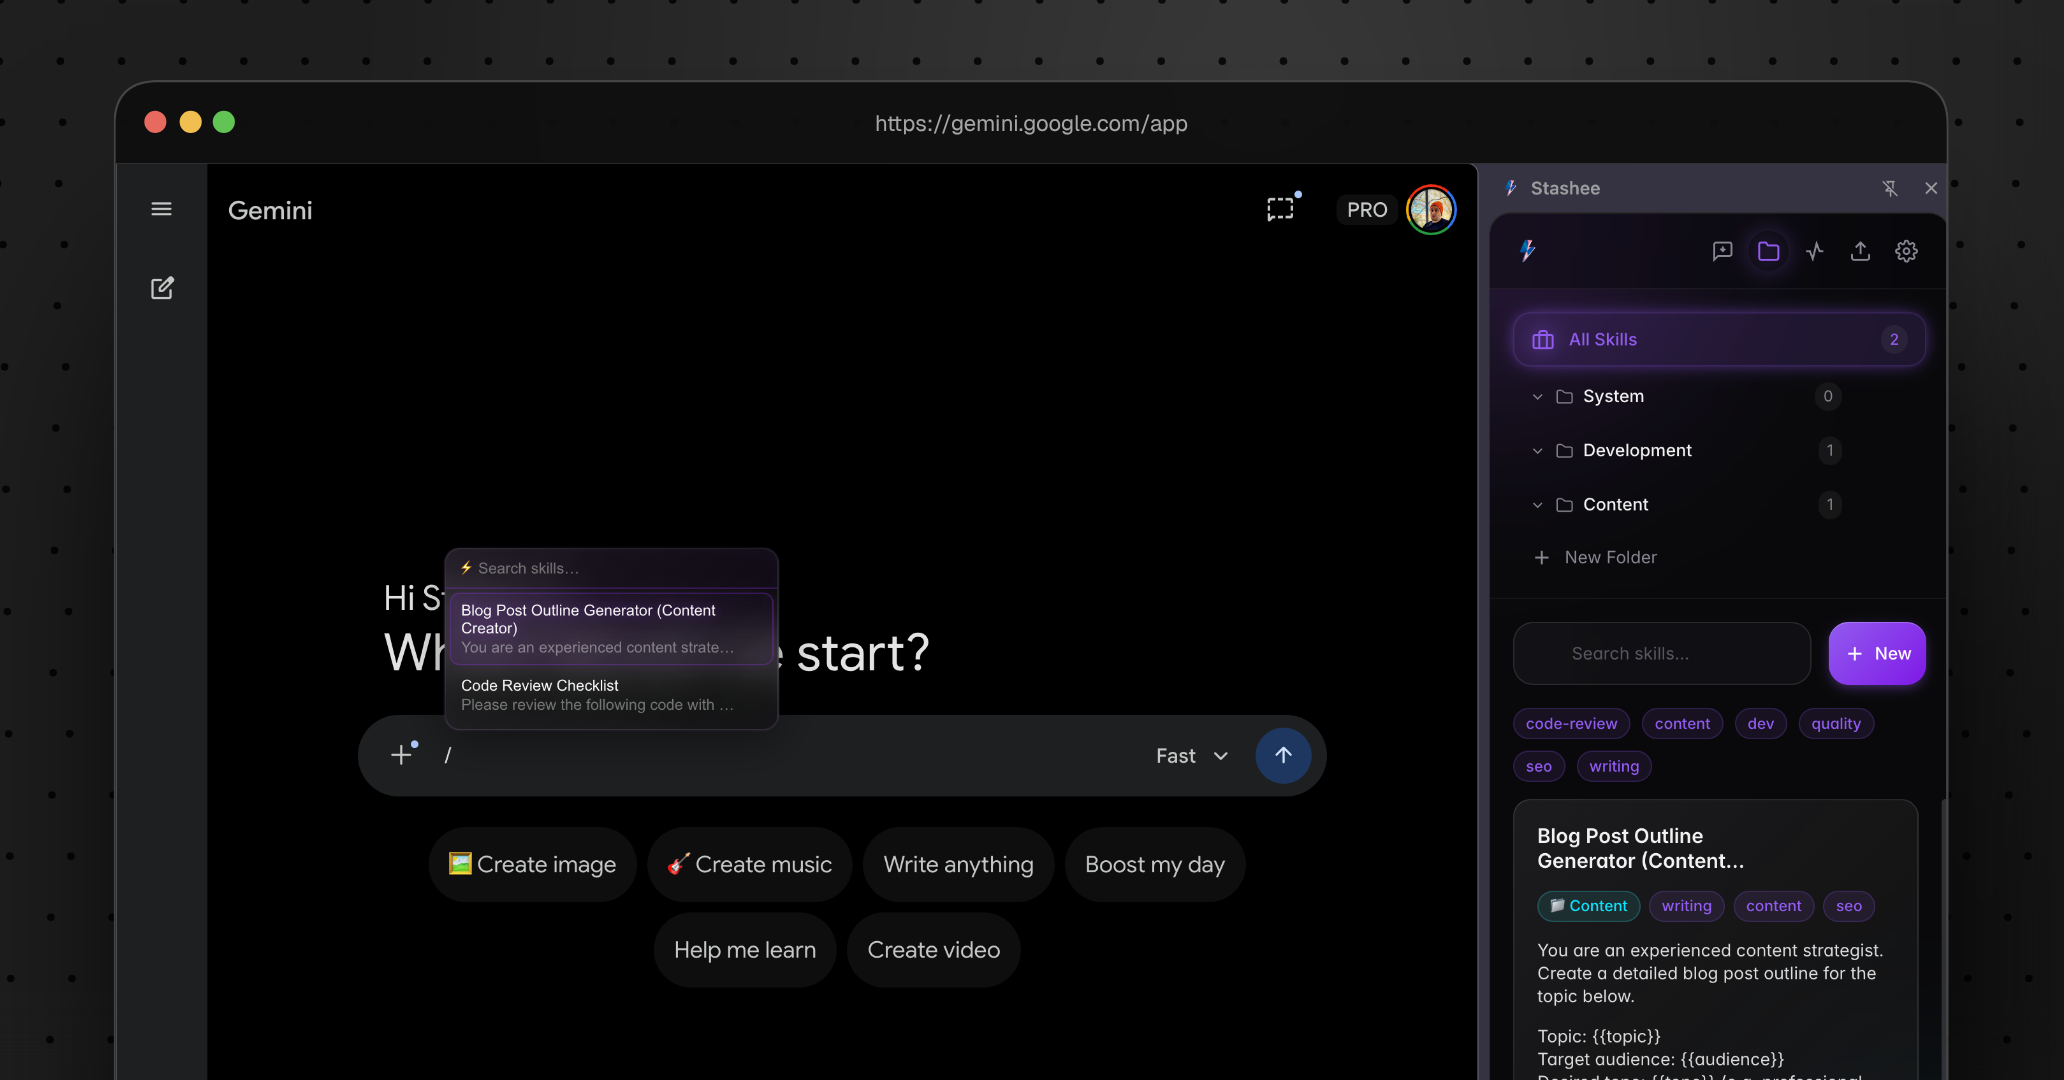Click the New skill button
2064x1080 pixels.
point(1877,653)
